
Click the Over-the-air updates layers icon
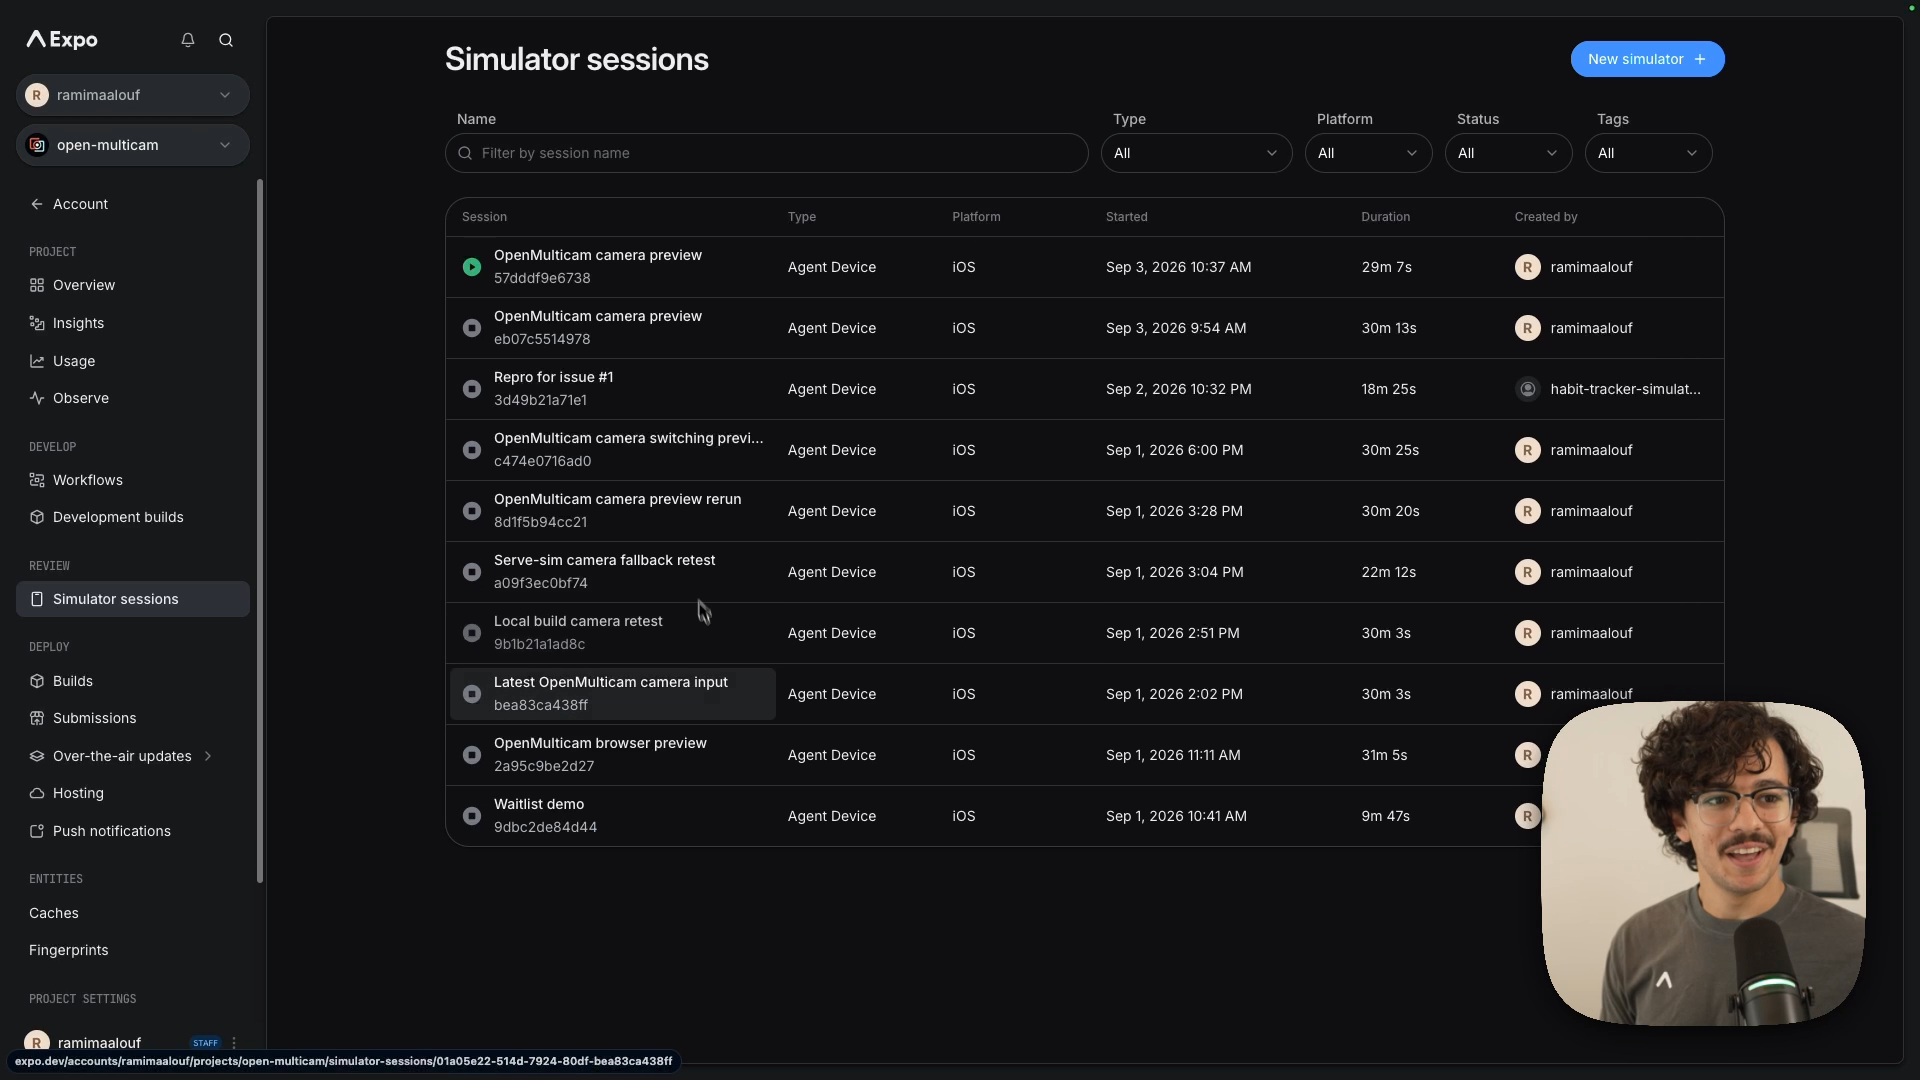point(37,756)
